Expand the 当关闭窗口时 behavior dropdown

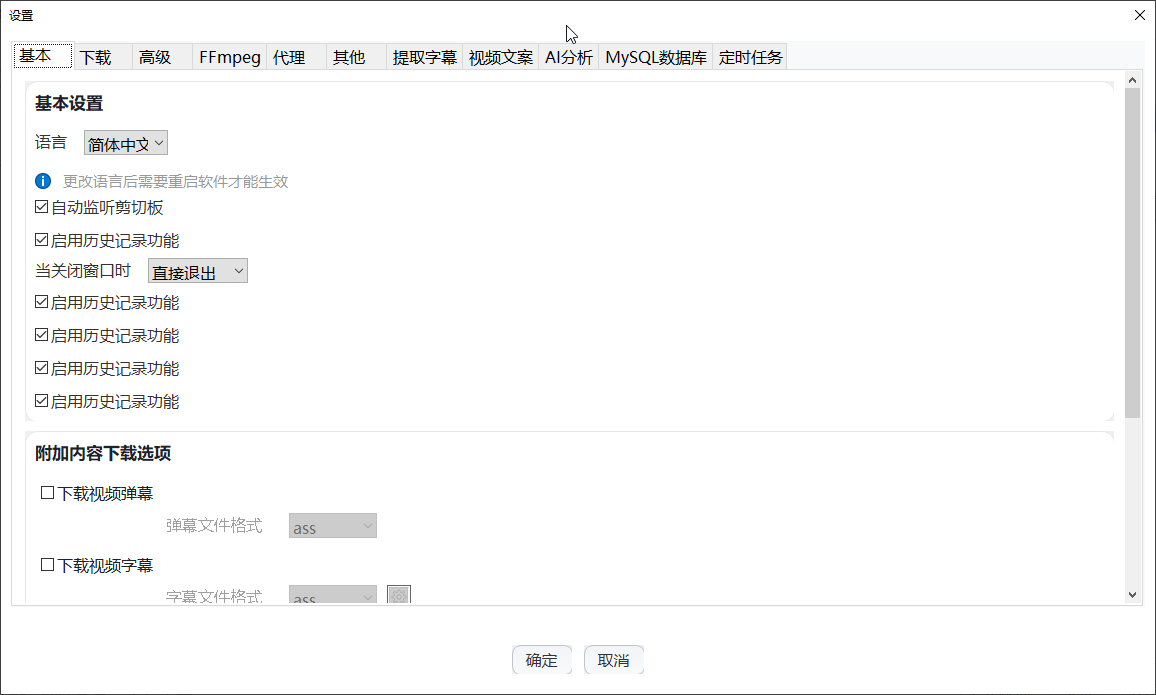click(x=197, y=270)
